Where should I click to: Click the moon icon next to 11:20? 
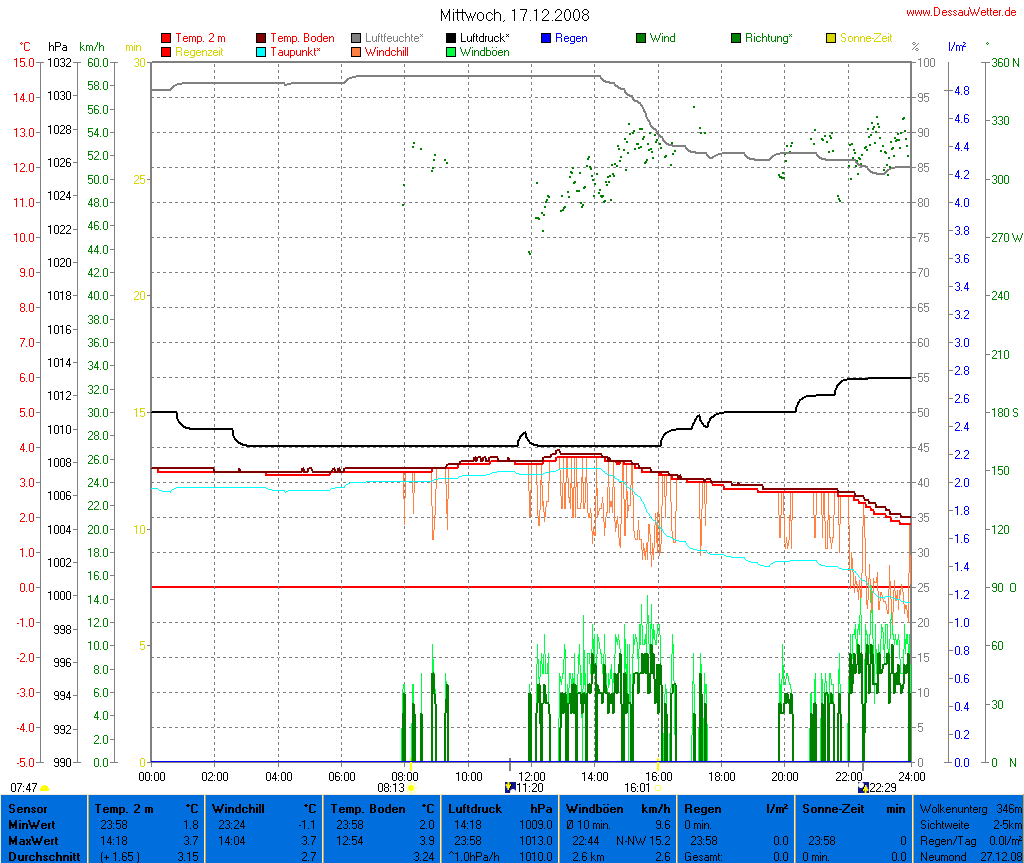point(509,787)
